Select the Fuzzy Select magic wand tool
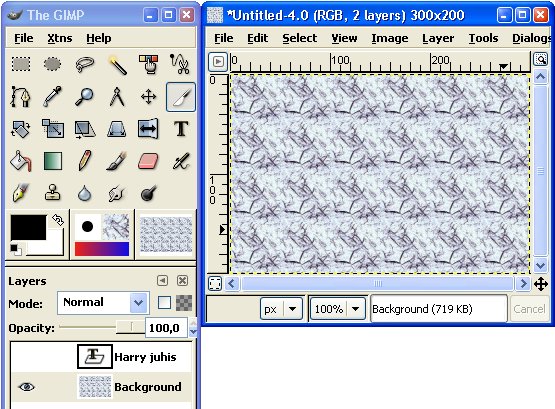The width and height of the screenshot is (555, 409). [117, 64]
